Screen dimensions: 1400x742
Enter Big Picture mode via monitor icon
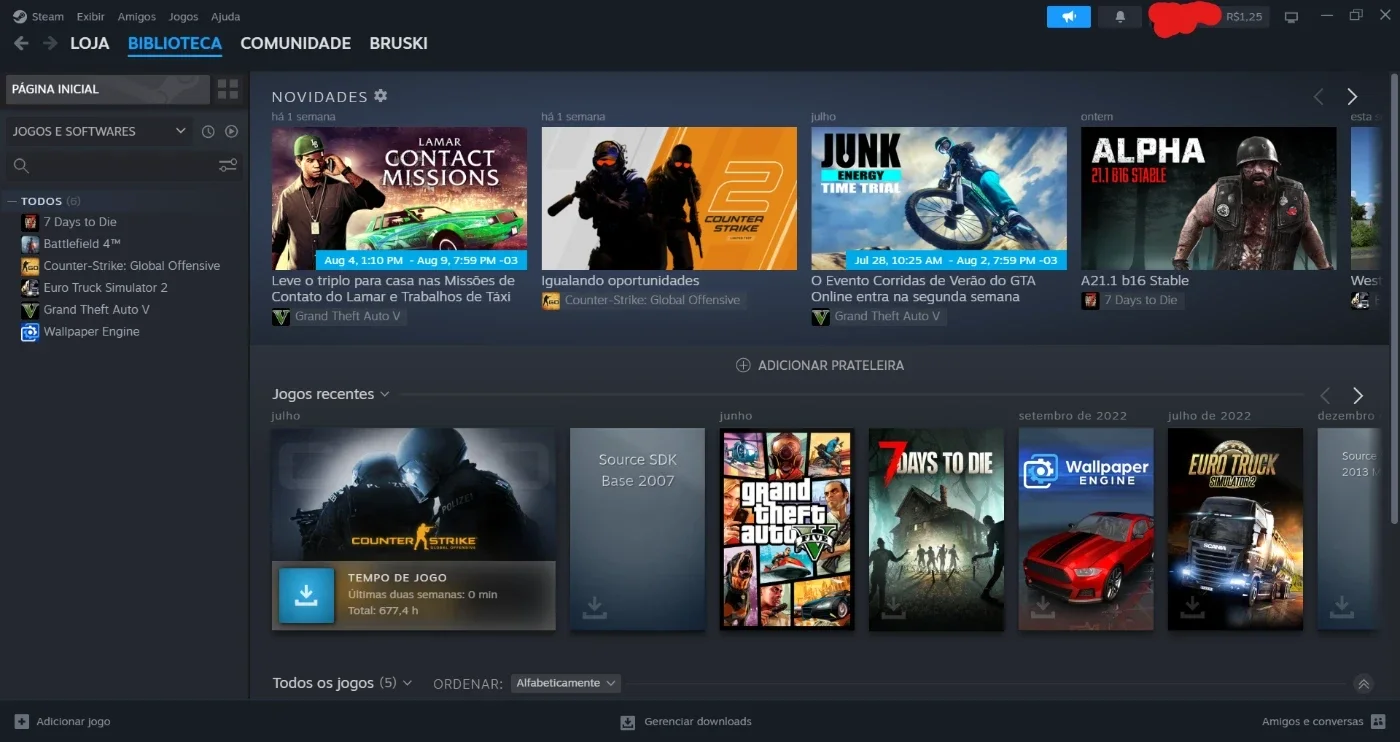1291,17
